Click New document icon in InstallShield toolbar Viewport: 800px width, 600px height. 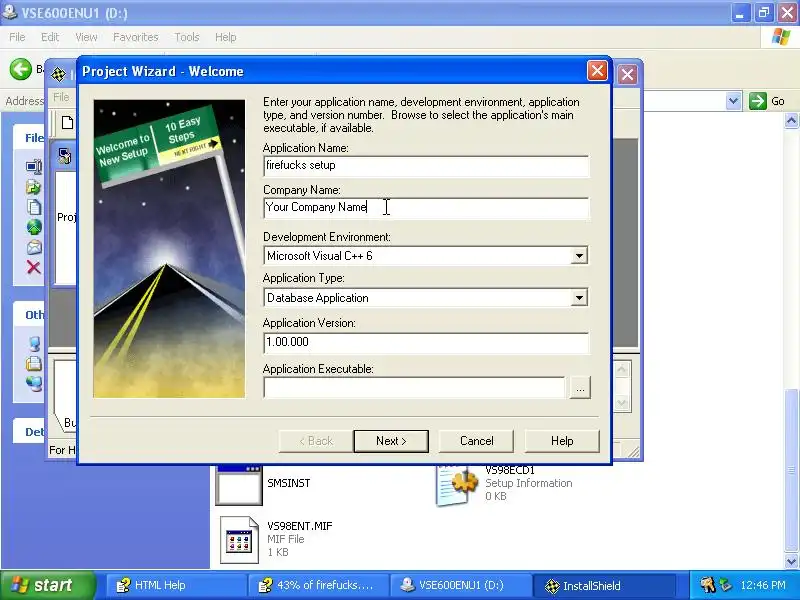point(67,122)
